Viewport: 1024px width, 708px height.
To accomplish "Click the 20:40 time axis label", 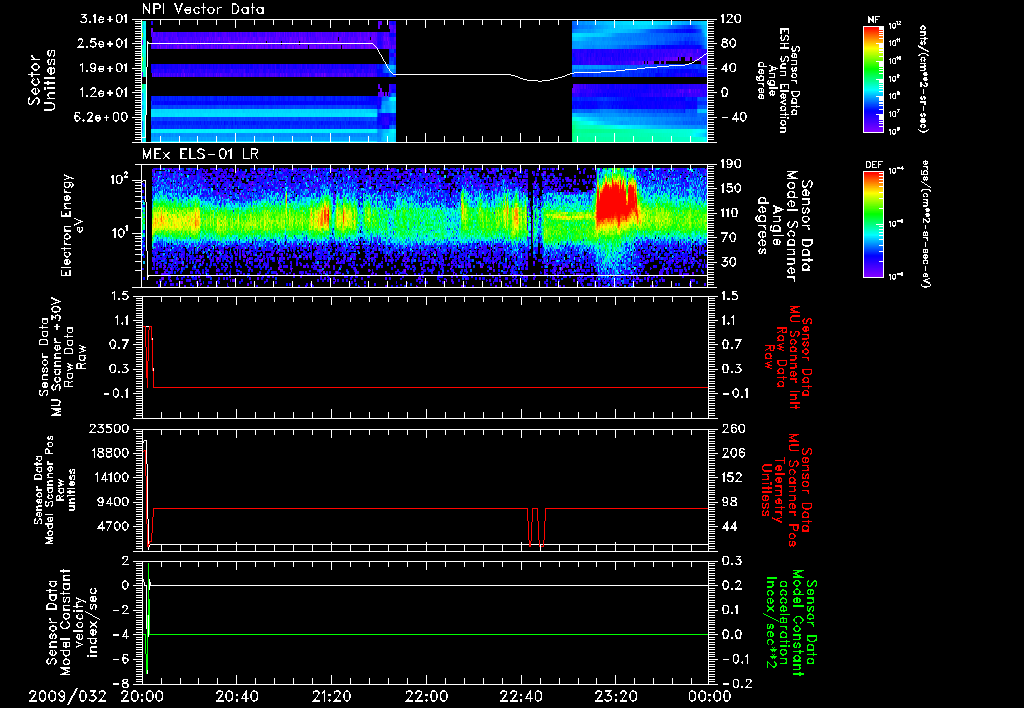I will (237, 695).
